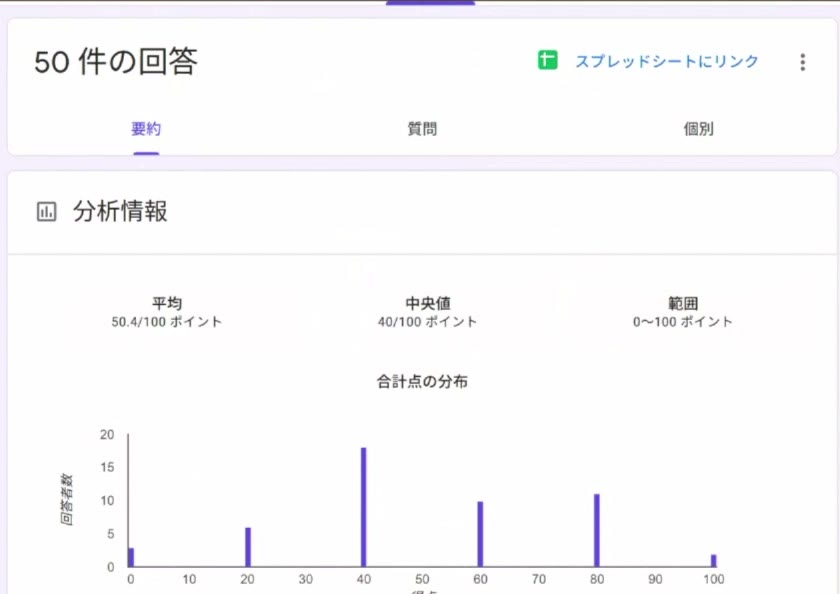Click the 0〜100 ポイント range value
Image resolution: width=840 pixels, height=594 pixels.
683,321
